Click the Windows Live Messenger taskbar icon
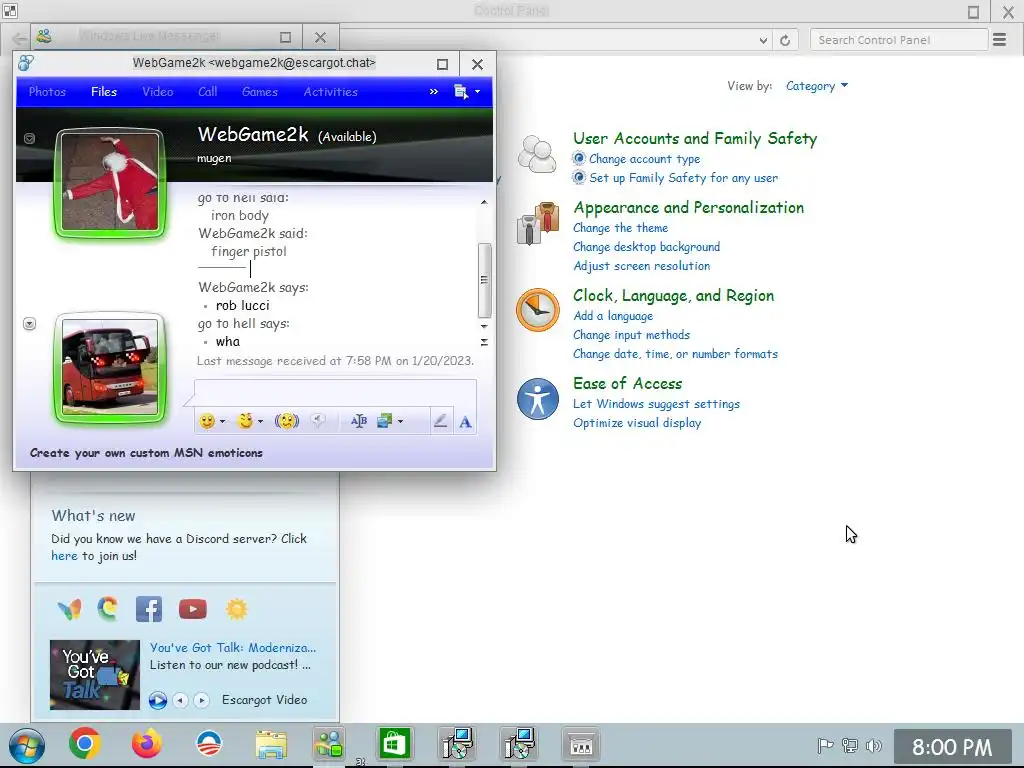Viewport: 1024px width, 768px height. 329,744
